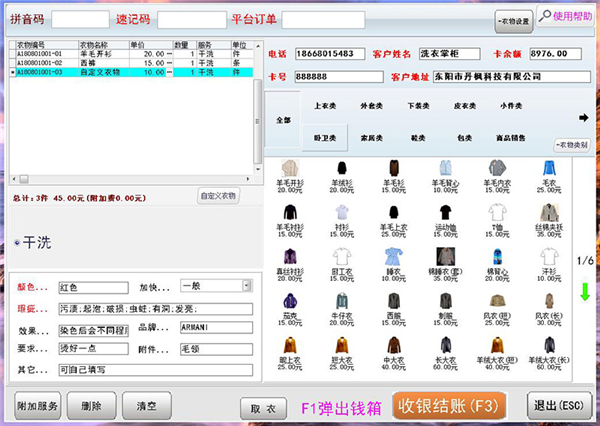Click the 西服 suit icon
Image resolution: width=600 pixels, height=426 pixels.
coord(393,301)
